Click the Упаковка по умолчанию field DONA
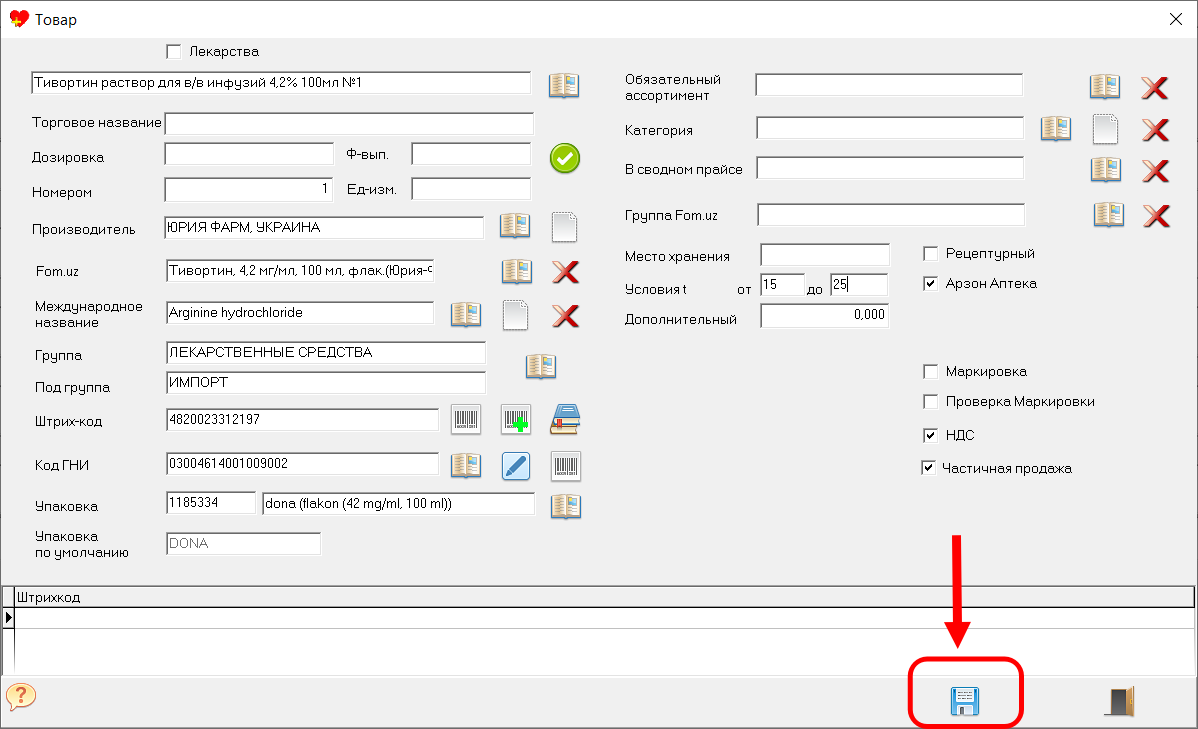 pos(244,543)
